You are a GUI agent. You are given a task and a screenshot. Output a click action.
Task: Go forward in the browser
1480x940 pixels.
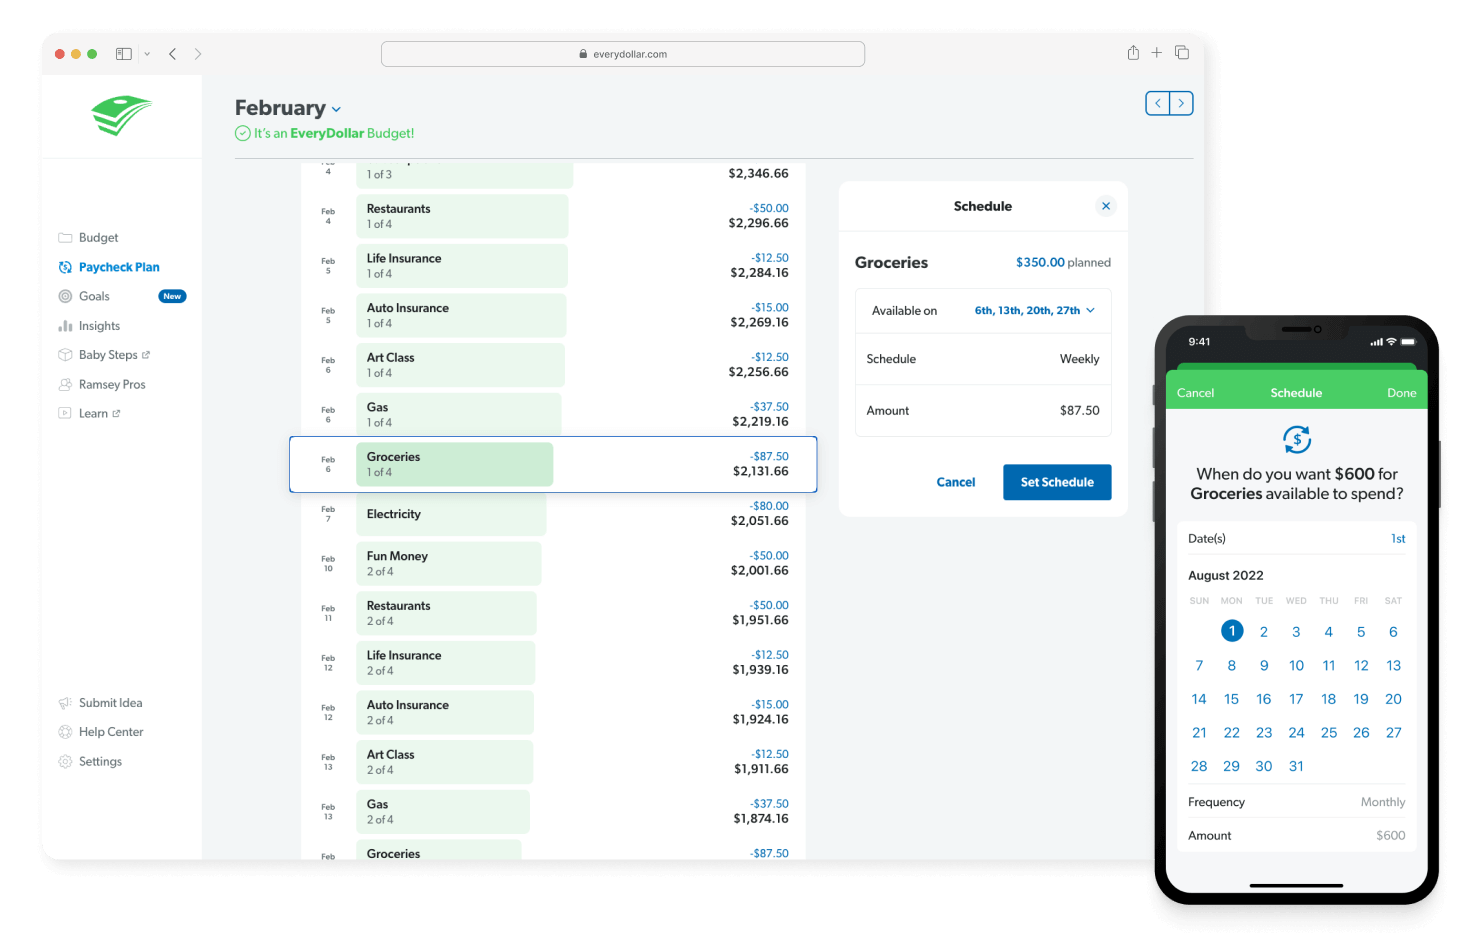198,54
